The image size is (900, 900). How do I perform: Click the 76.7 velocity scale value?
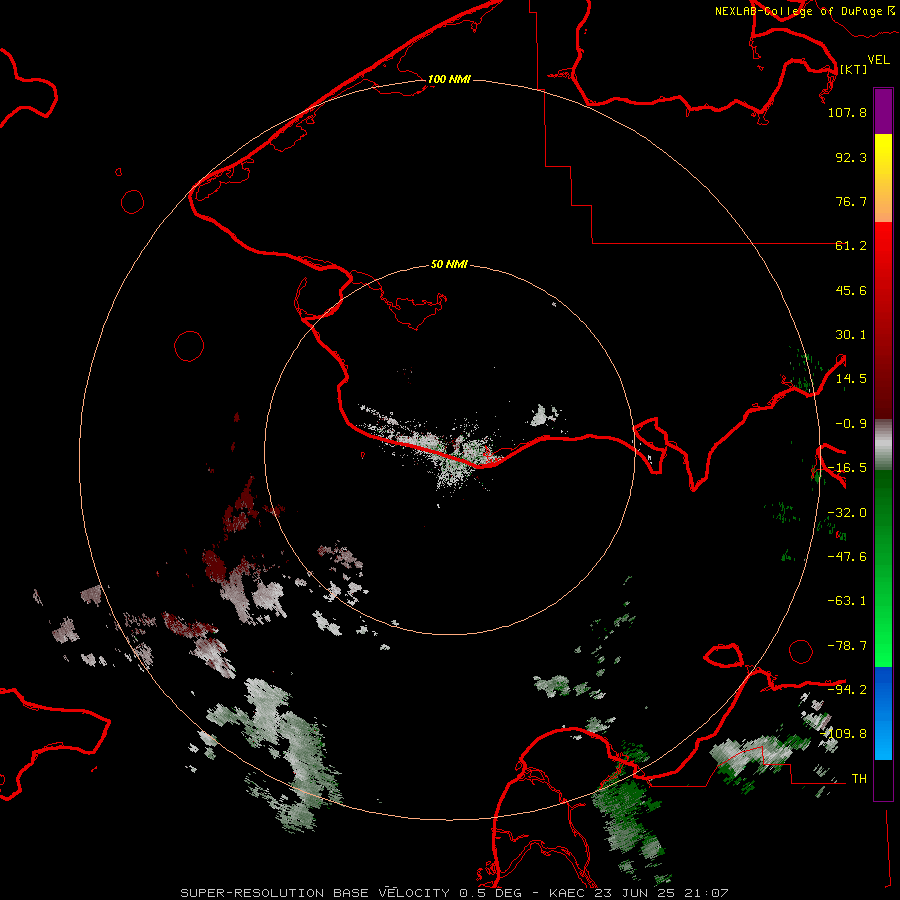851,201
